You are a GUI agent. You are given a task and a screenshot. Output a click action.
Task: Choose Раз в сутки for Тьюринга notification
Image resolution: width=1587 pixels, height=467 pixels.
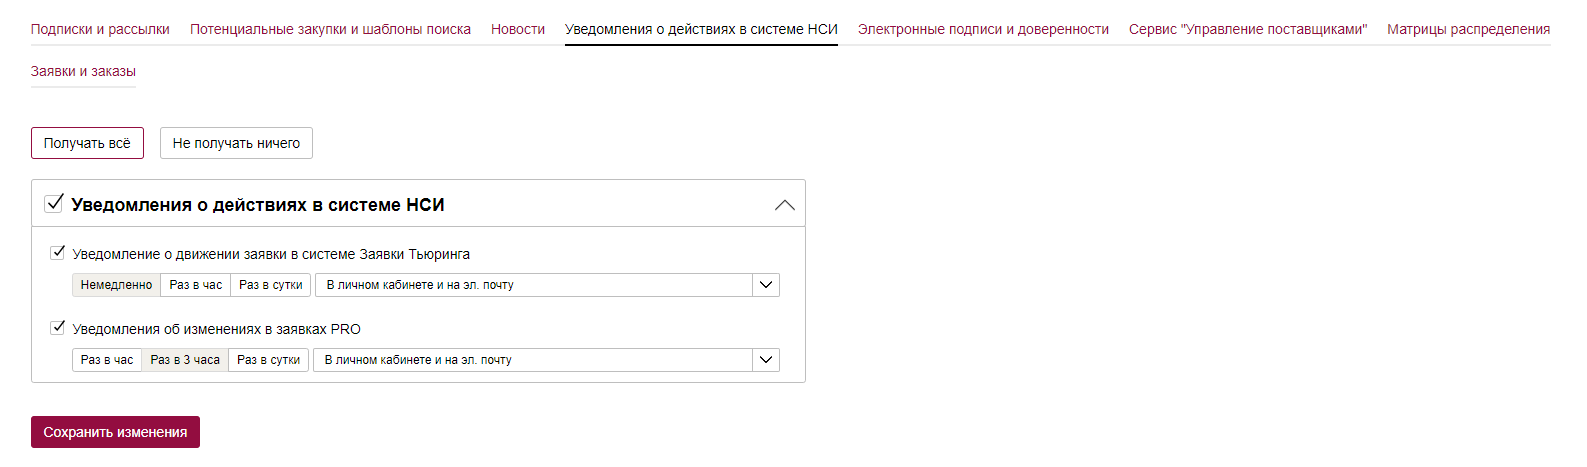click(271, 285)
